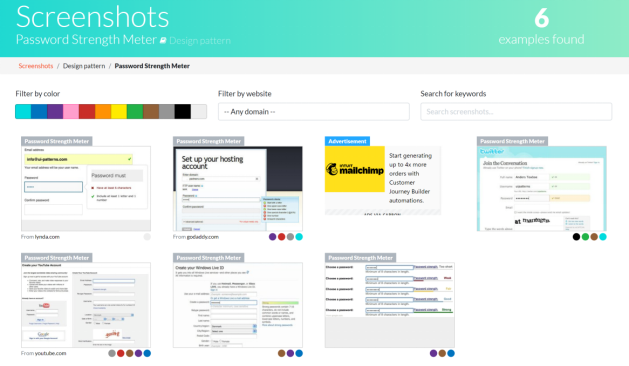
Task: Choose the yellow filter color swatch
Action: 119,112
